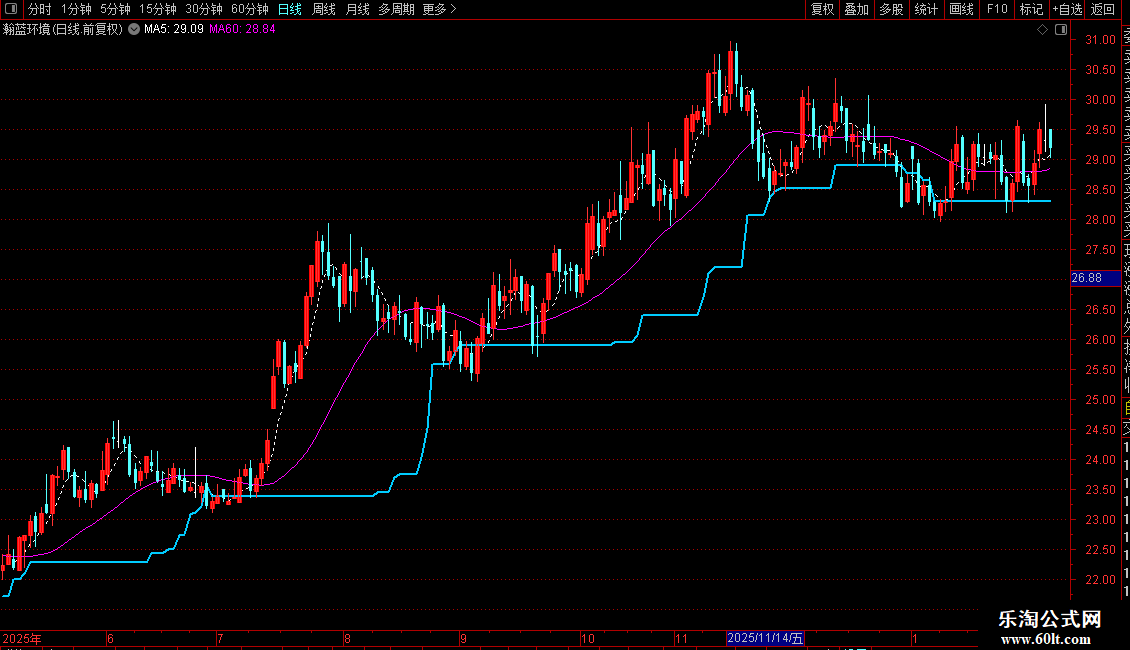Open the indicator dropdown next to 翰蓝环境 title
This screenshot has width=1130, height=650.
pyautogui.click(x=134, y=29)
